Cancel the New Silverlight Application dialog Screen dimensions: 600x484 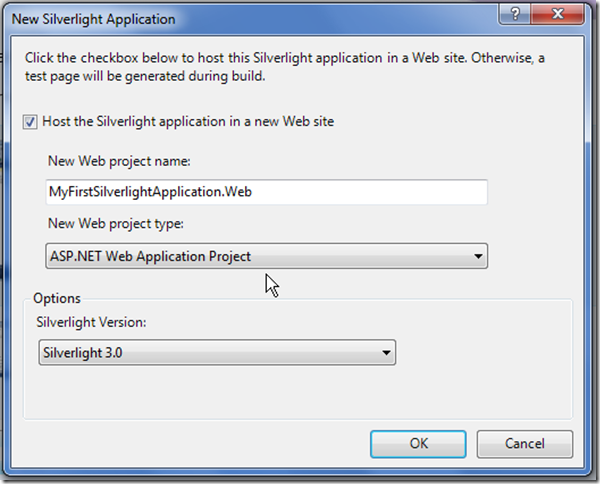(x=525, y=444)
